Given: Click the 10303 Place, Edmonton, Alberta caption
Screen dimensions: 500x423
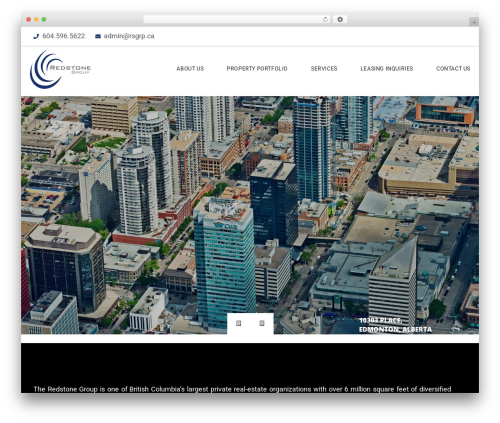Looking at the screenshot, I should 395,325.
